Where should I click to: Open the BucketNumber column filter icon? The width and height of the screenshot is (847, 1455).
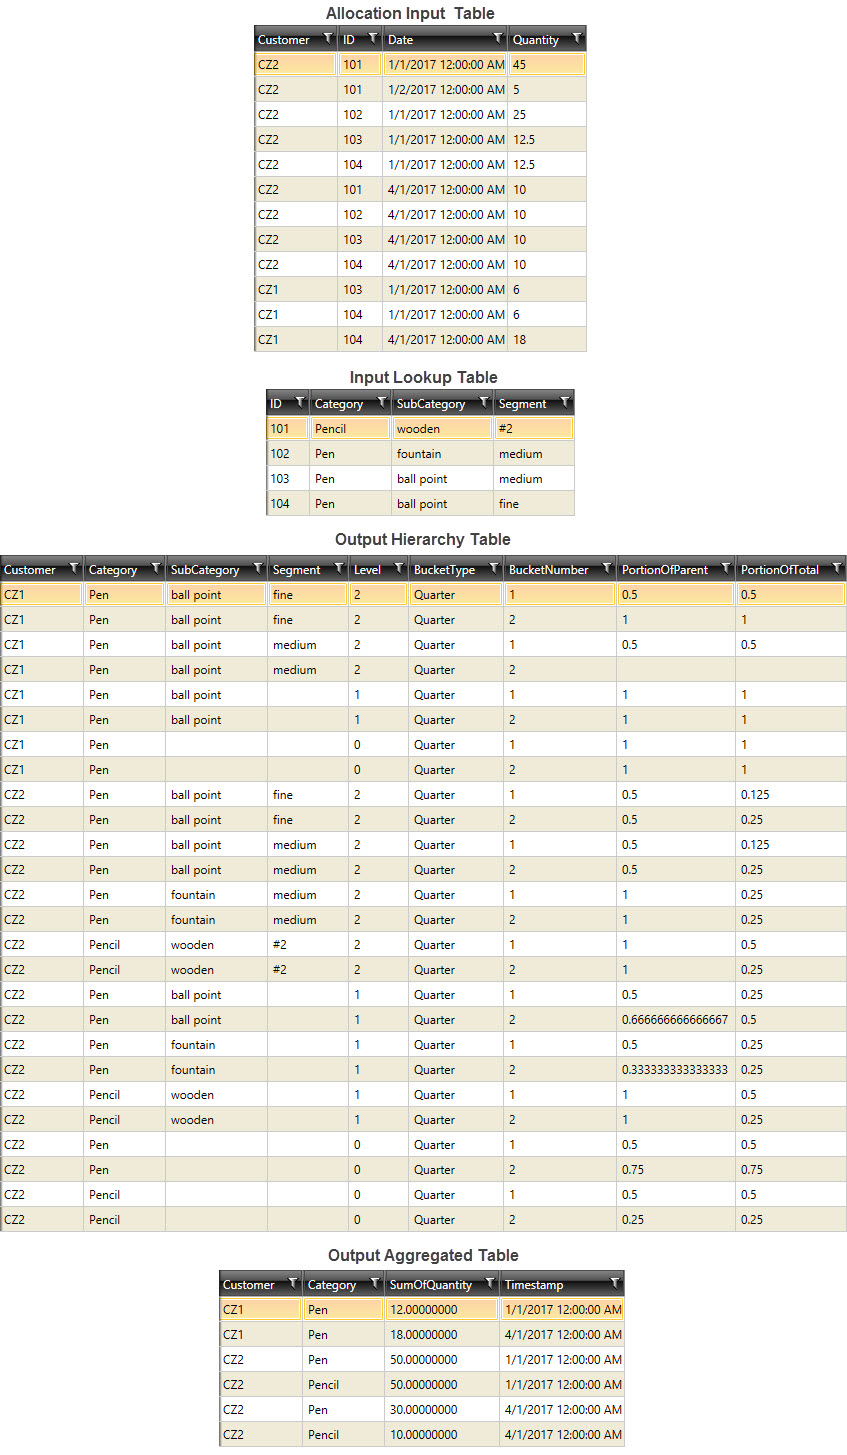click(x=606, y=569)
